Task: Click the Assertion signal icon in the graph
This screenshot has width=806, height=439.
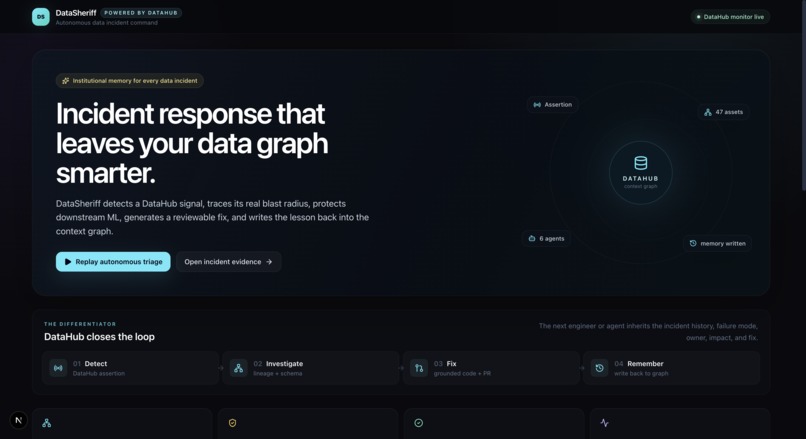Action: 537,105
